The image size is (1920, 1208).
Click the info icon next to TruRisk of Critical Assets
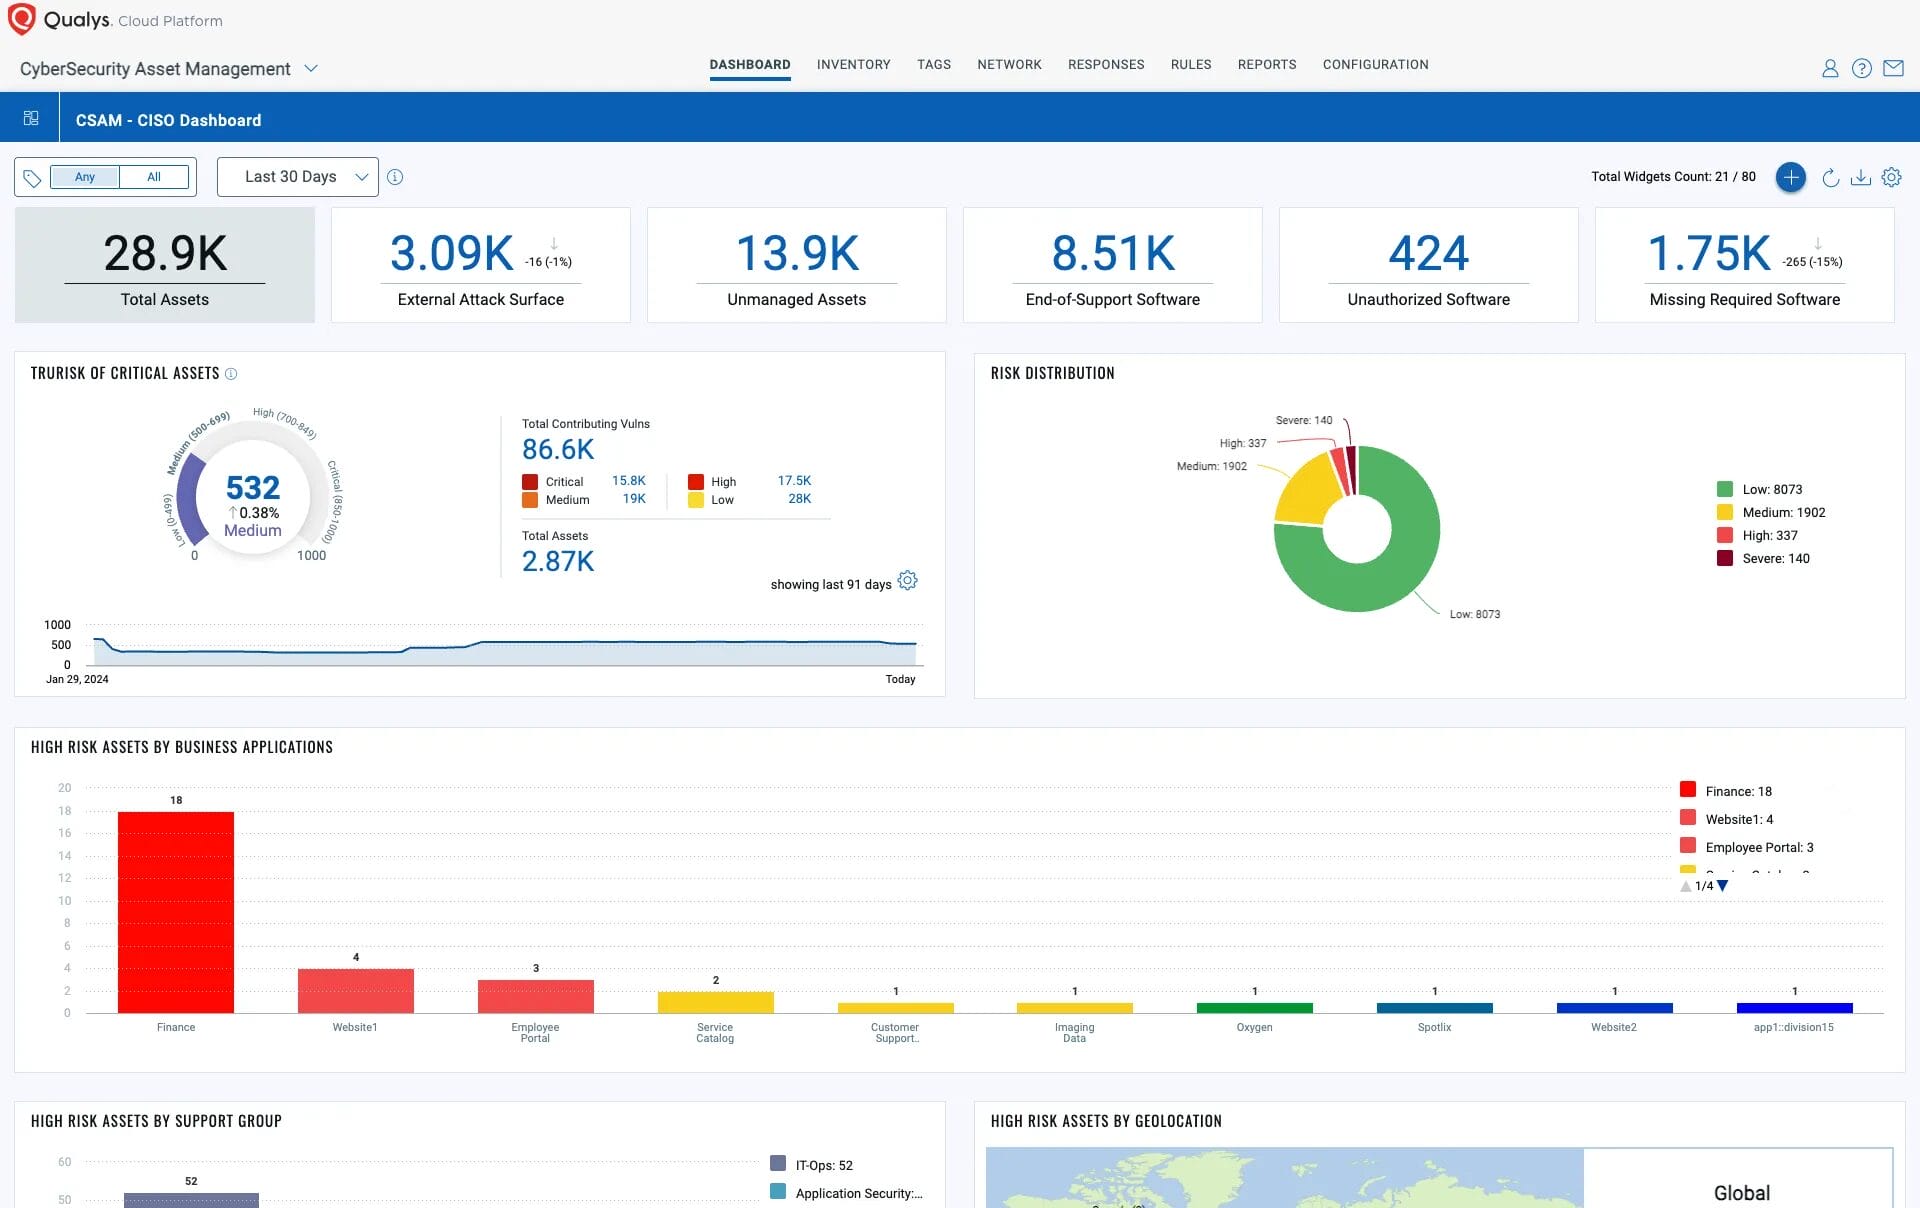point(231,373)
